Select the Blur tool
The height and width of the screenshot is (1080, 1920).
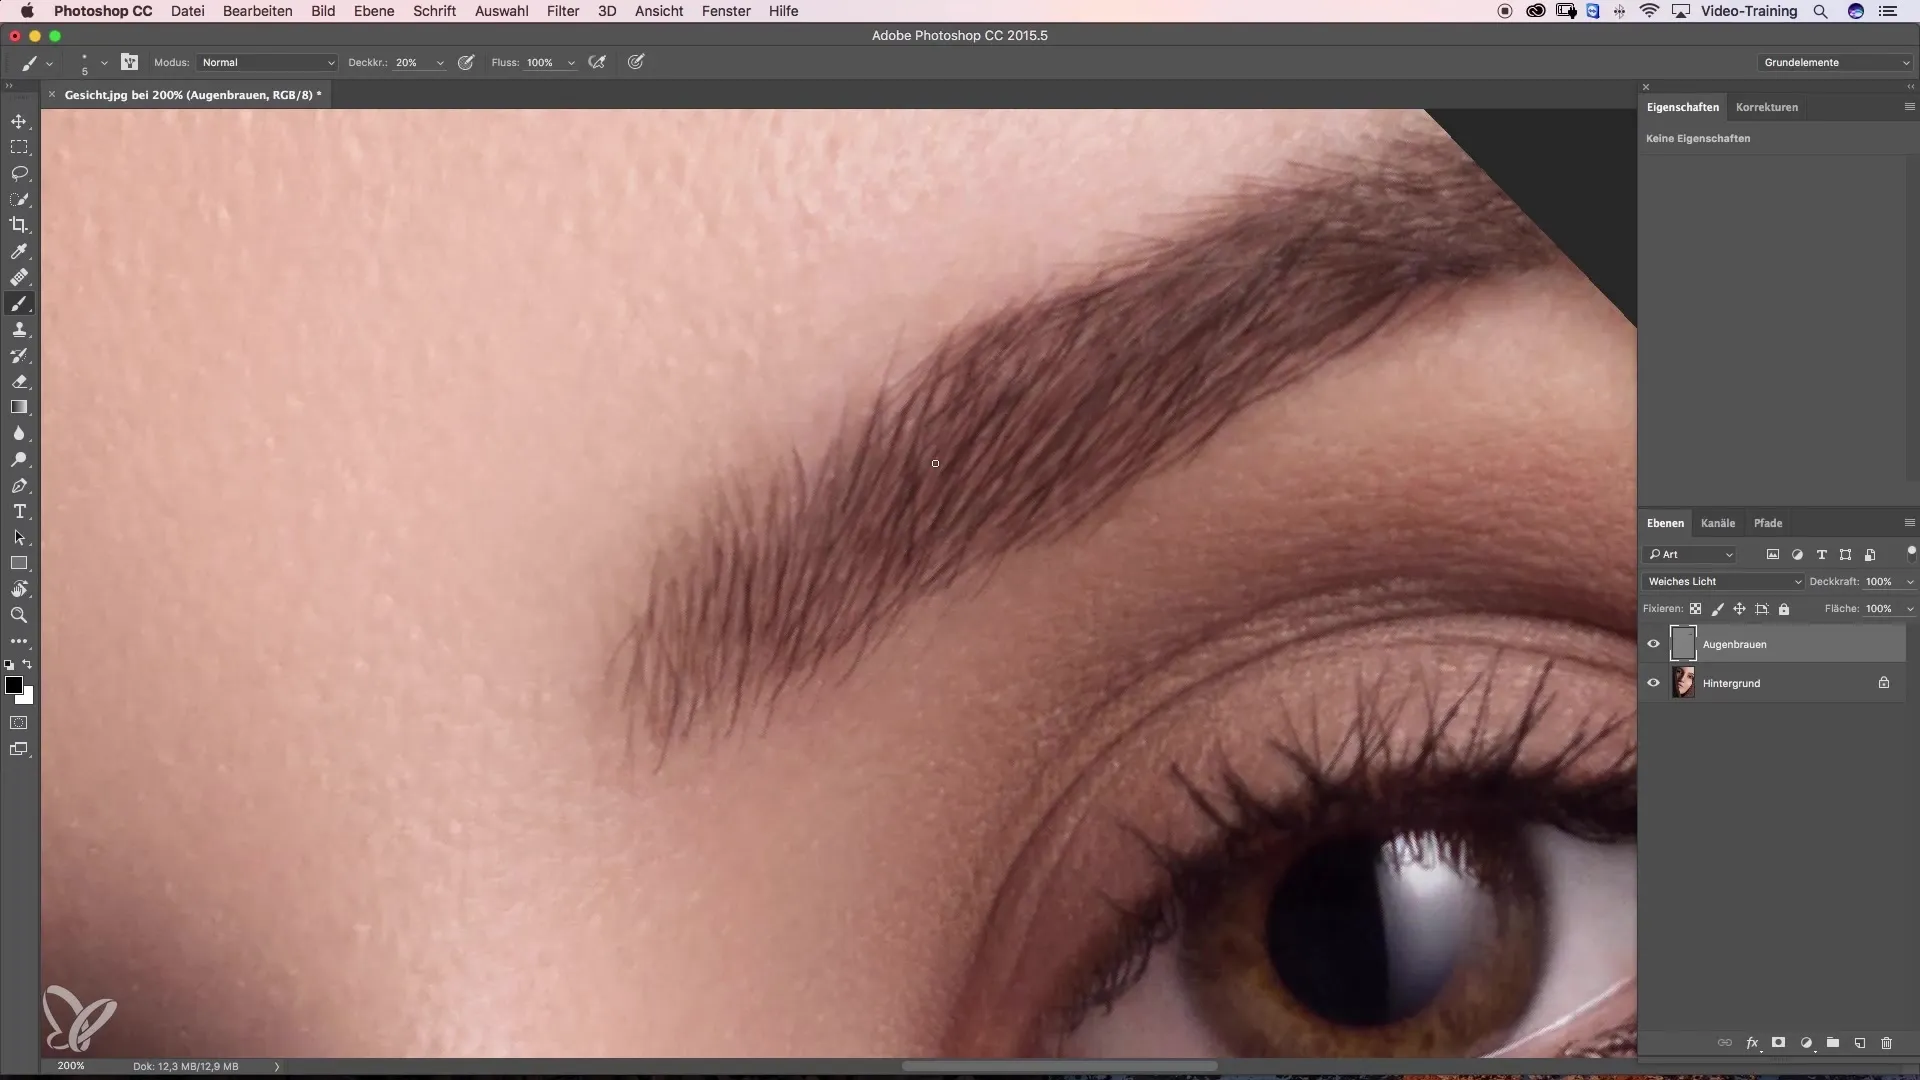(x=19, y=433)
